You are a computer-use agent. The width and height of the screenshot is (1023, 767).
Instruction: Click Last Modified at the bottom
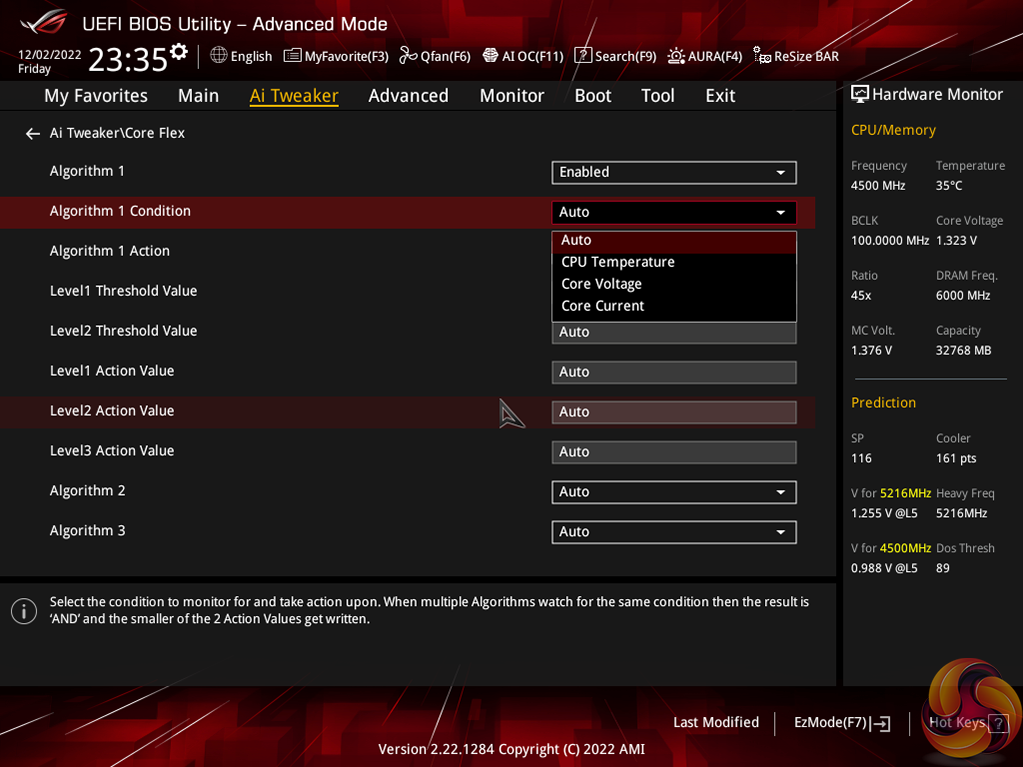click(716, 722)
